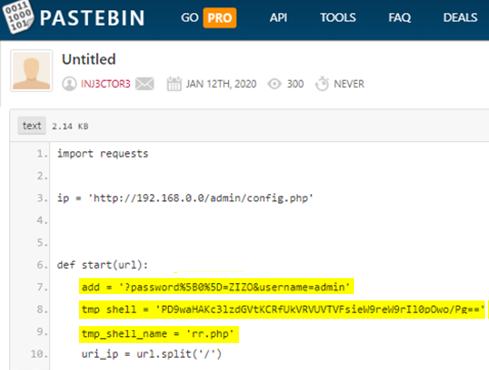The image size is (489, 370).
Task: Click line number 10
Action: 39,354
